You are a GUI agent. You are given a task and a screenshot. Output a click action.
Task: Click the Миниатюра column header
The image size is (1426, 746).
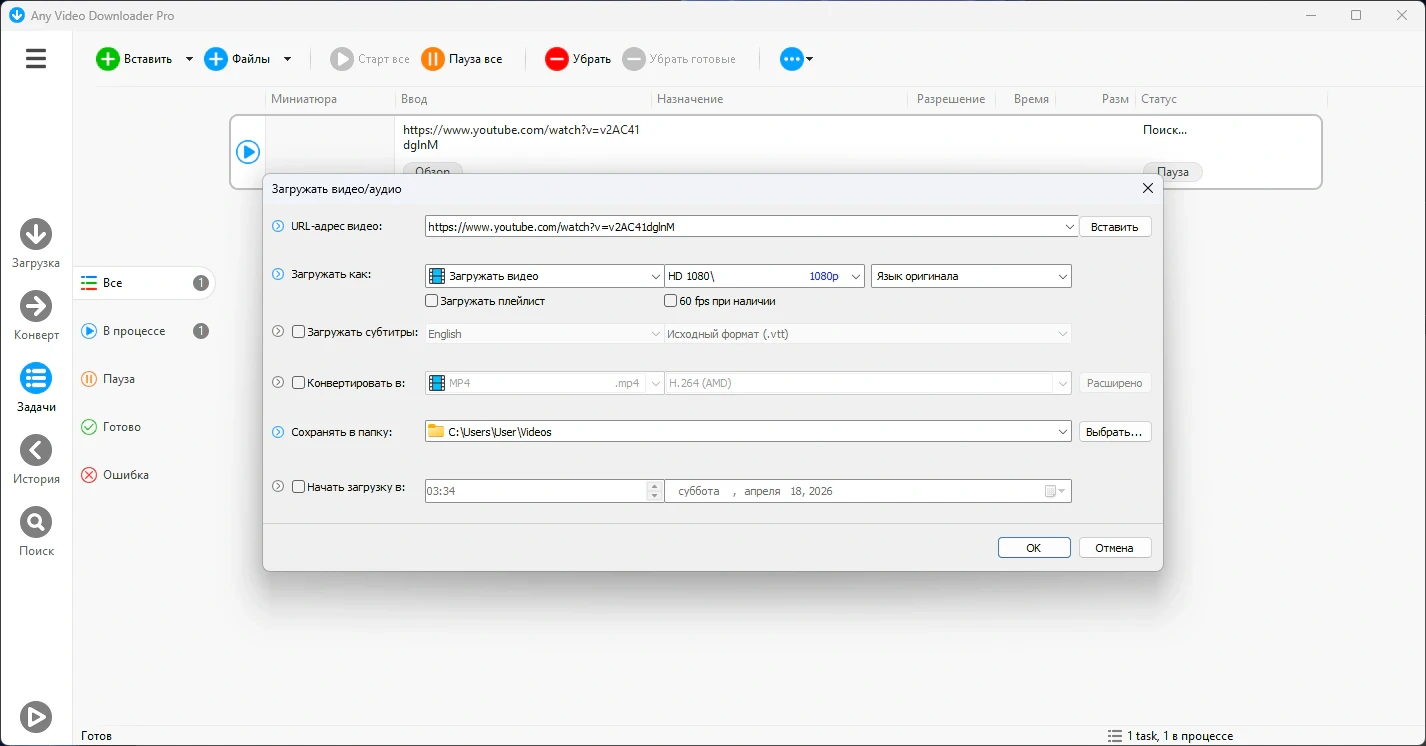(x=332, y=99)
